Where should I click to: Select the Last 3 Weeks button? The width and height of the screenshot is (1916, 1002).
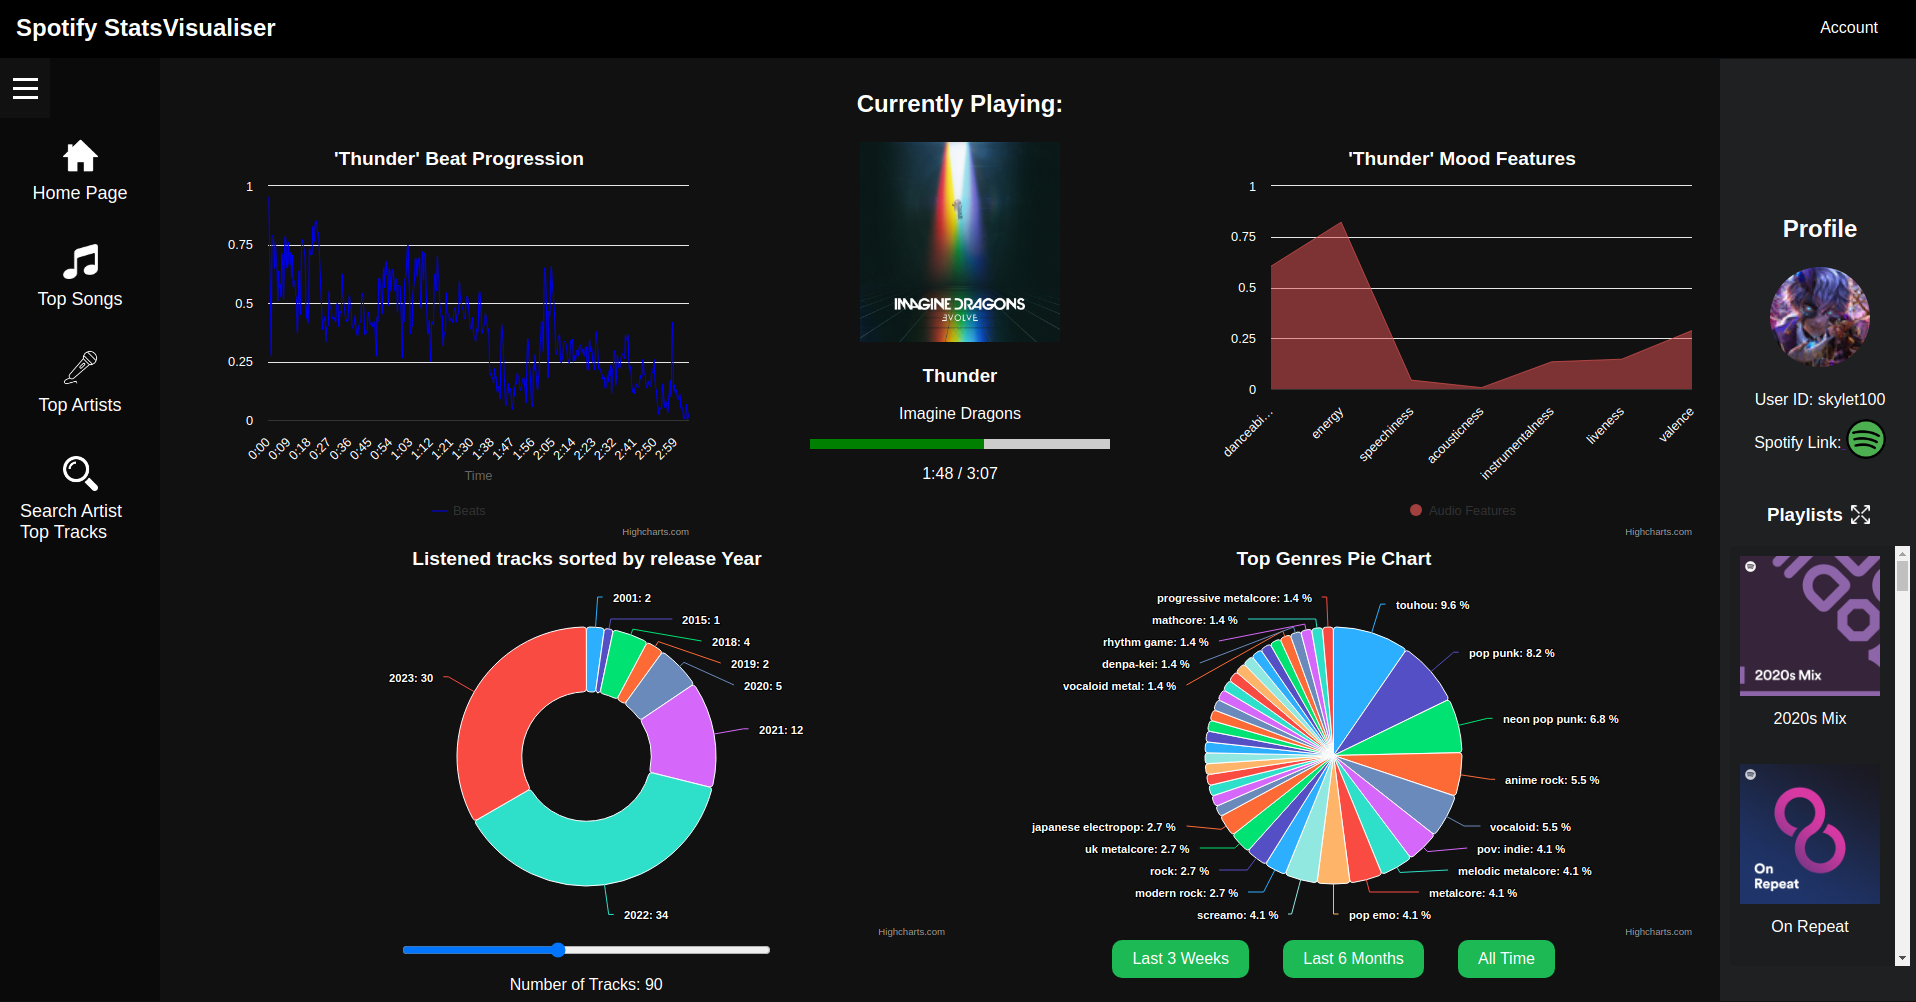1180,959
